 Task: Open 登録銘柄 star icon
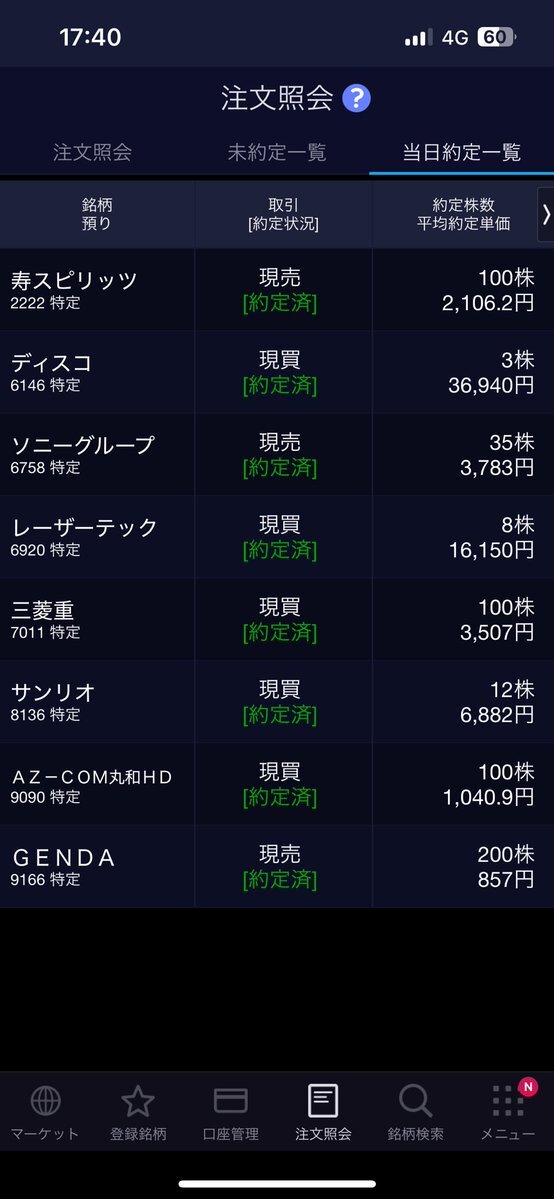point(138,1101)
